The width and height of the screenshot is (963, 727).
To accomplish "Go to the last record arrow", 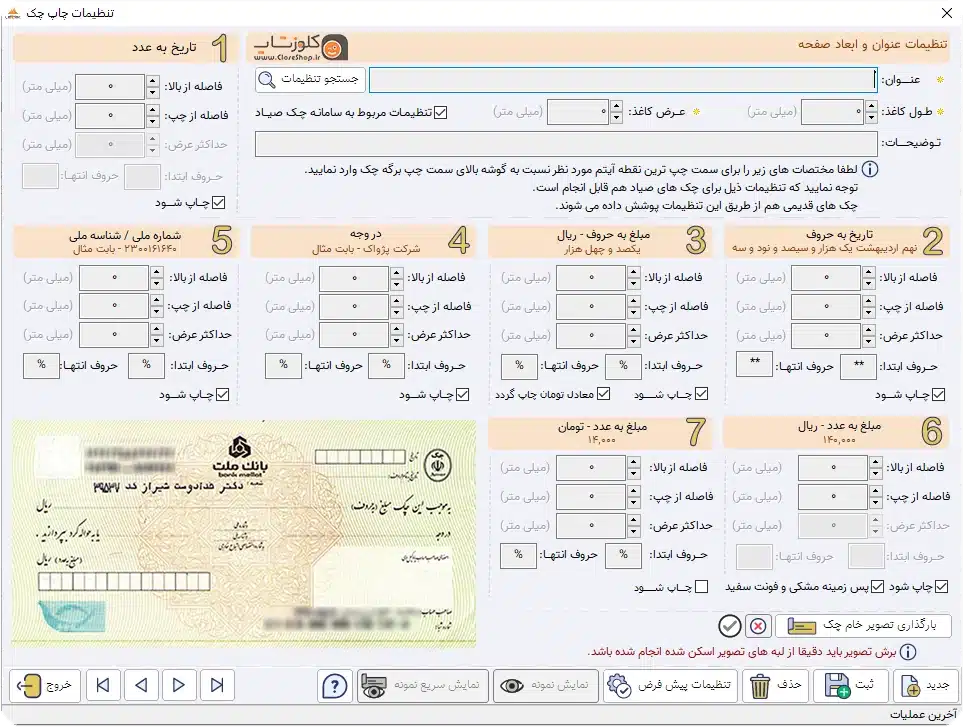I will 217,685.
